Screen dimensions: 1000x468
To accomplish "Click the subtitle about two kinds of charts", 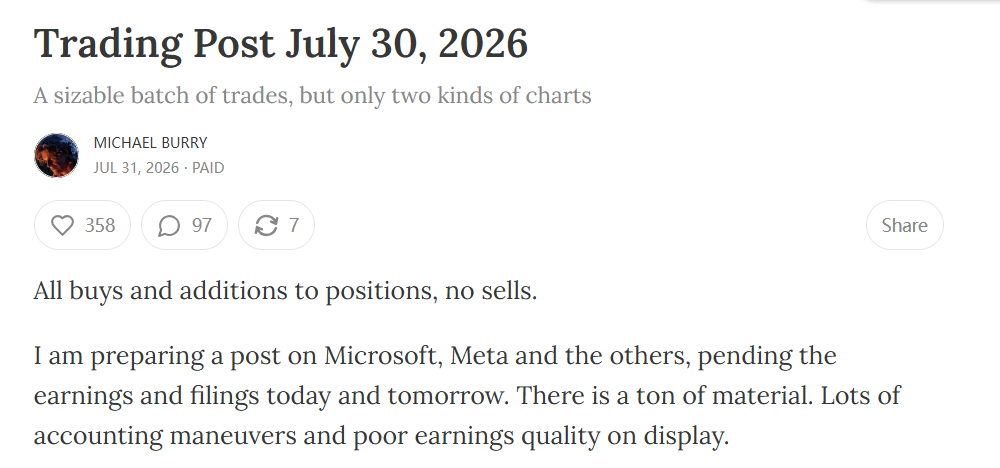I will pos(312,96).
